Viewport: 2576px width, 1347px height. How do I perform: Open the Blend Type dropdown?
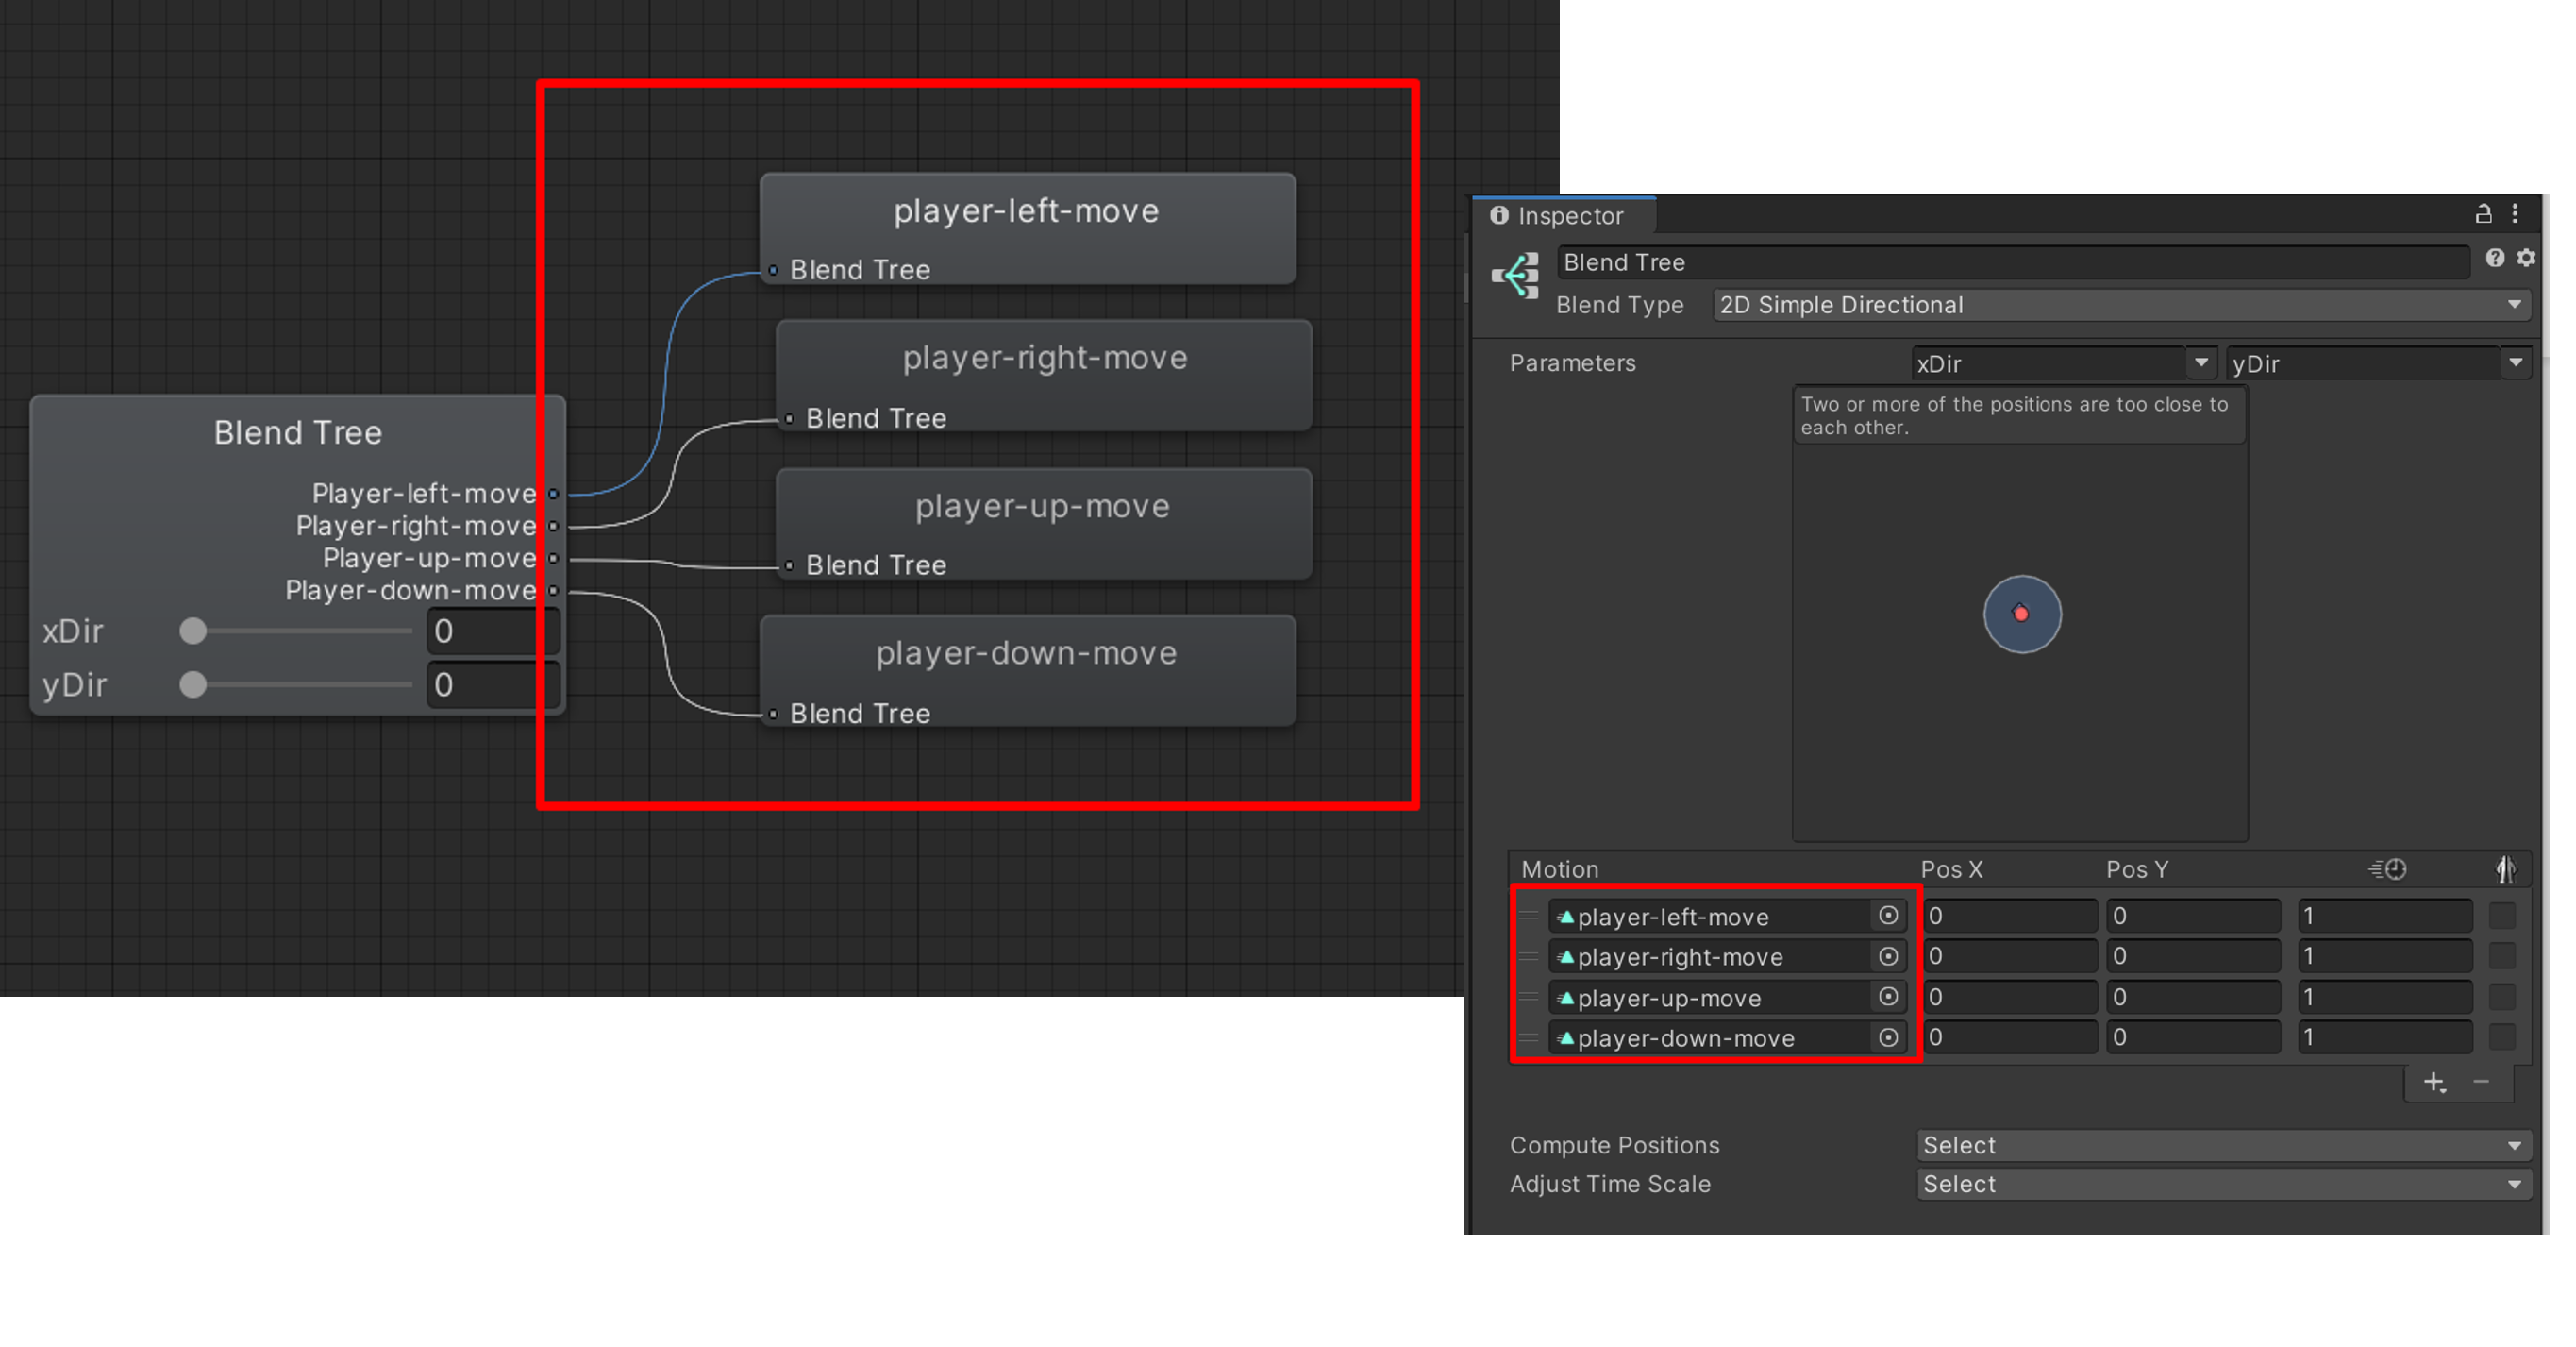tap(2121, 305)
